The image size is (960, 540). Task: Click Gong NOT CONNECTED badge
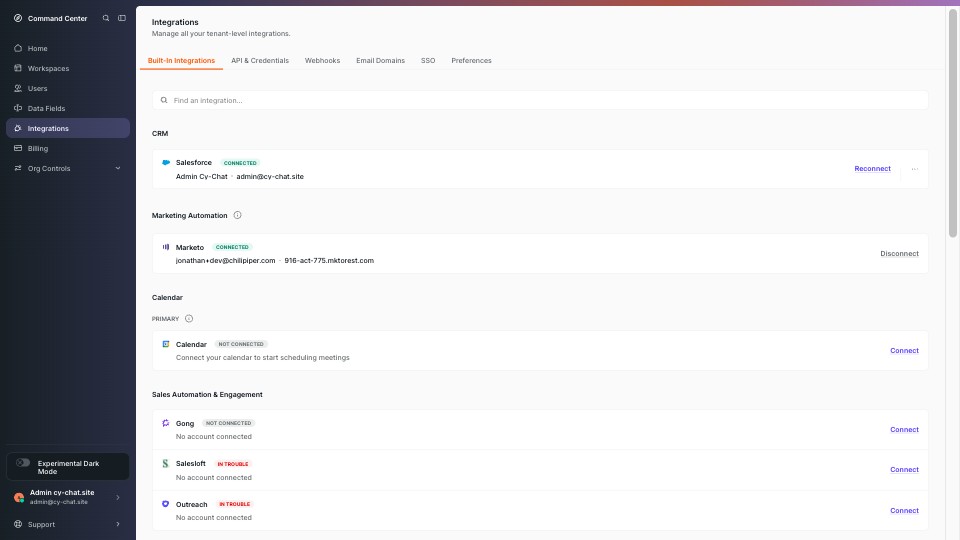(x=228, y=423)
